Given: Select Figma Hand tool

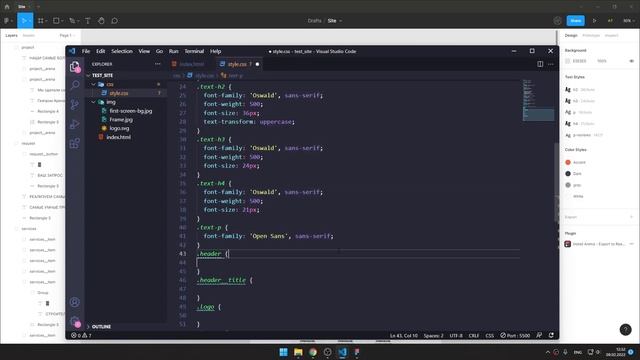Looking at the screenshot, I should [101, 20].
